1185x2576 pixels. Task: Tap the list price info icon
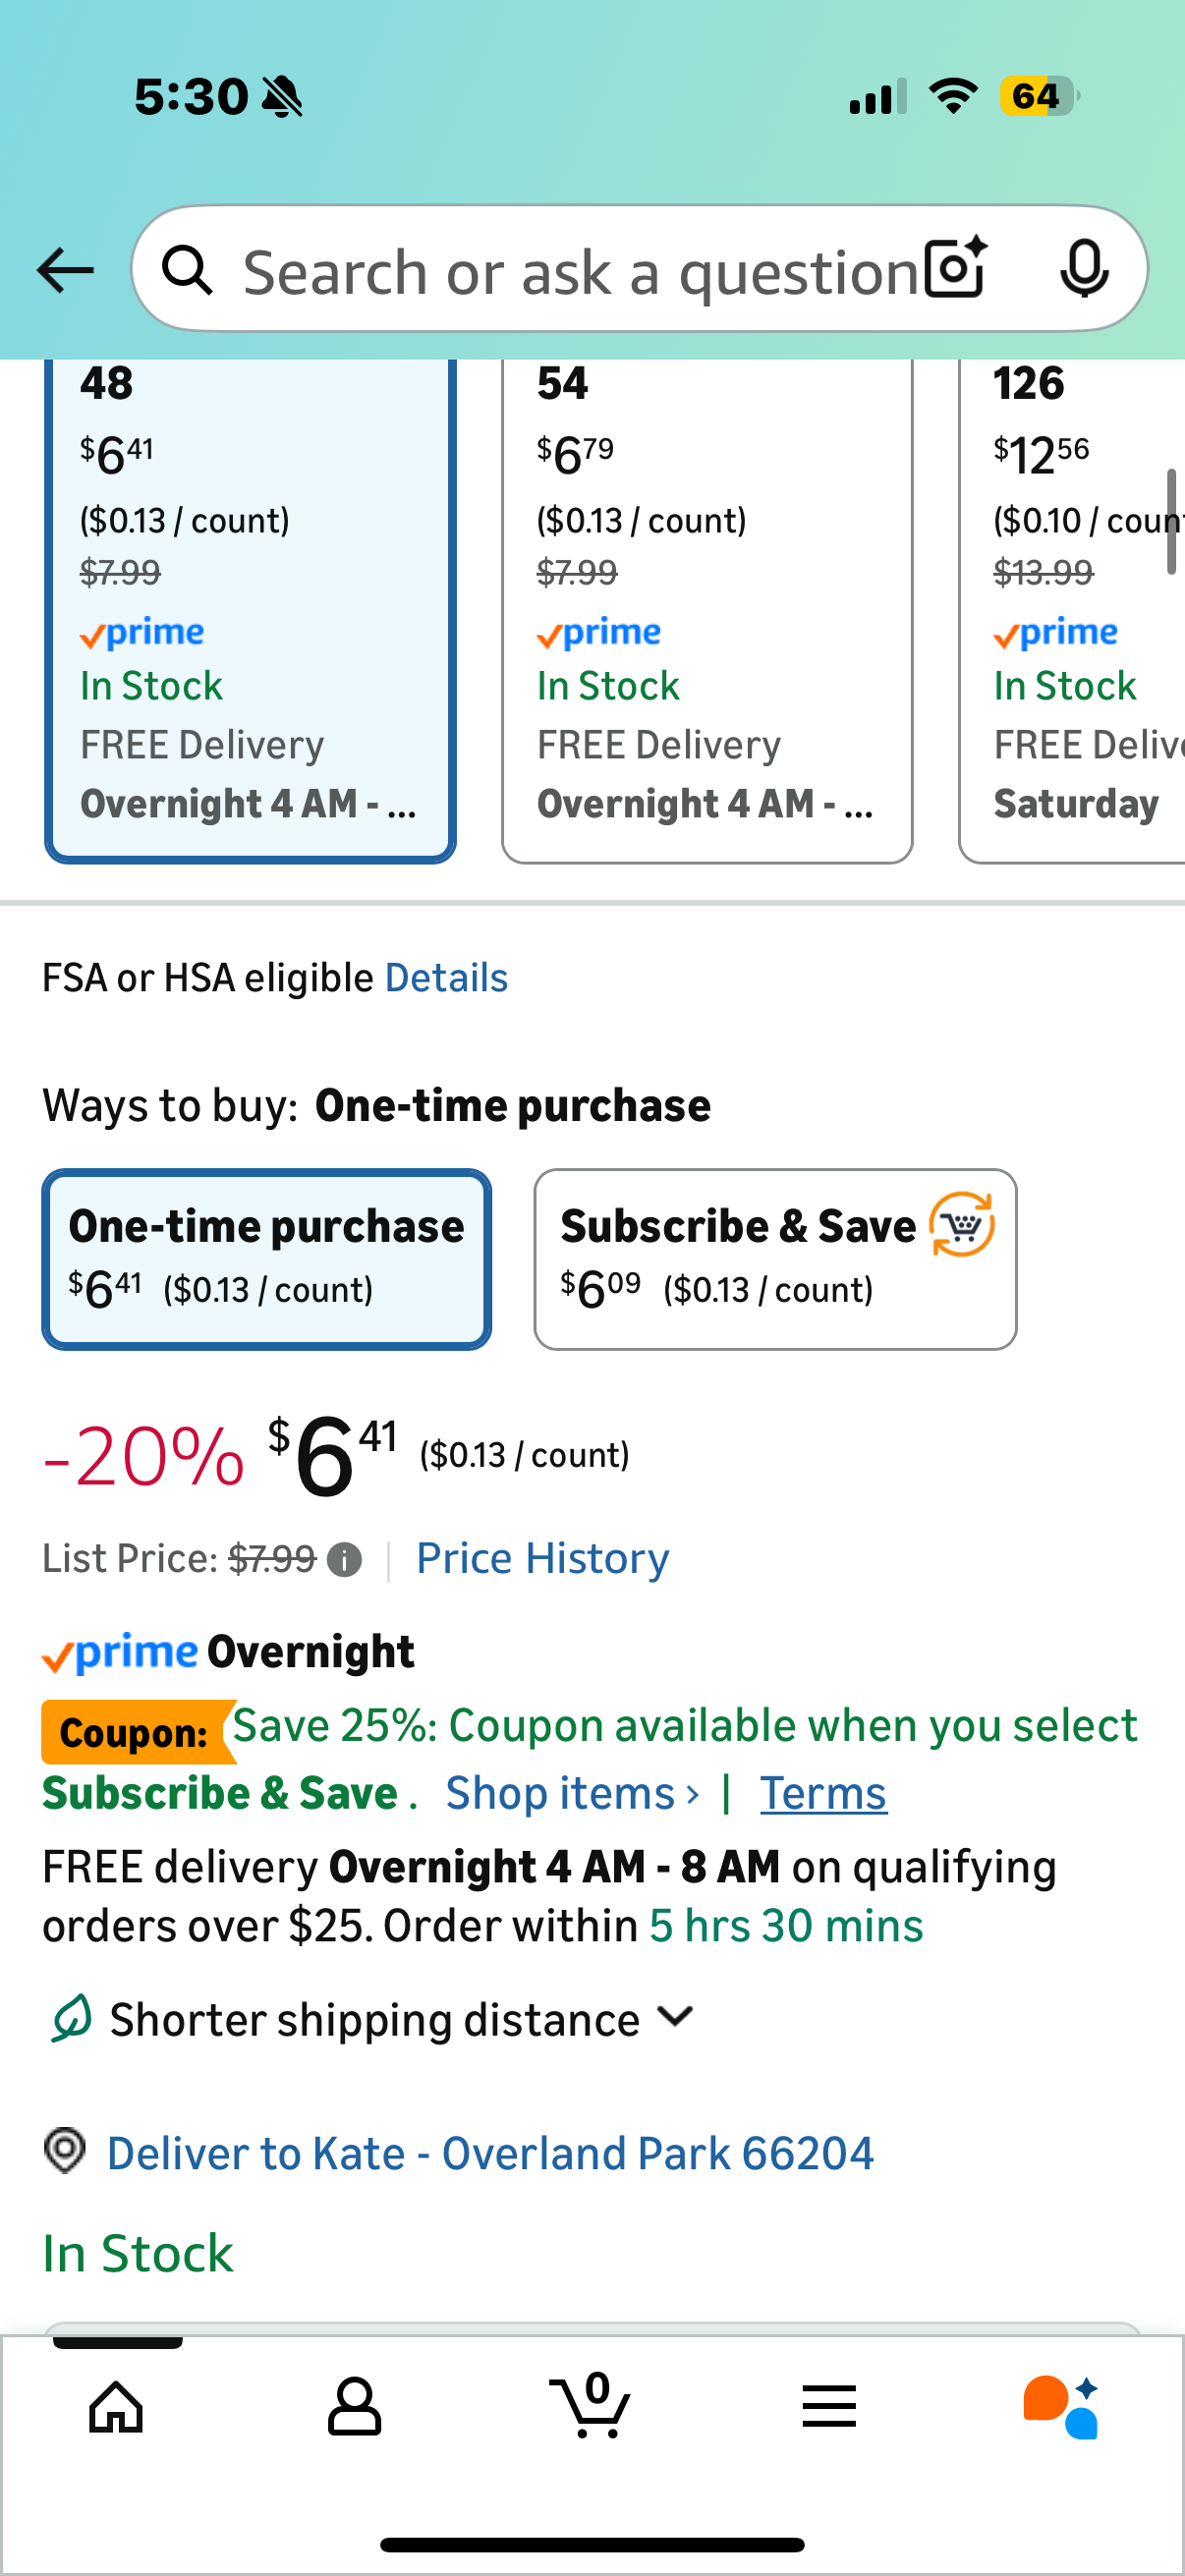[345, 1560]
